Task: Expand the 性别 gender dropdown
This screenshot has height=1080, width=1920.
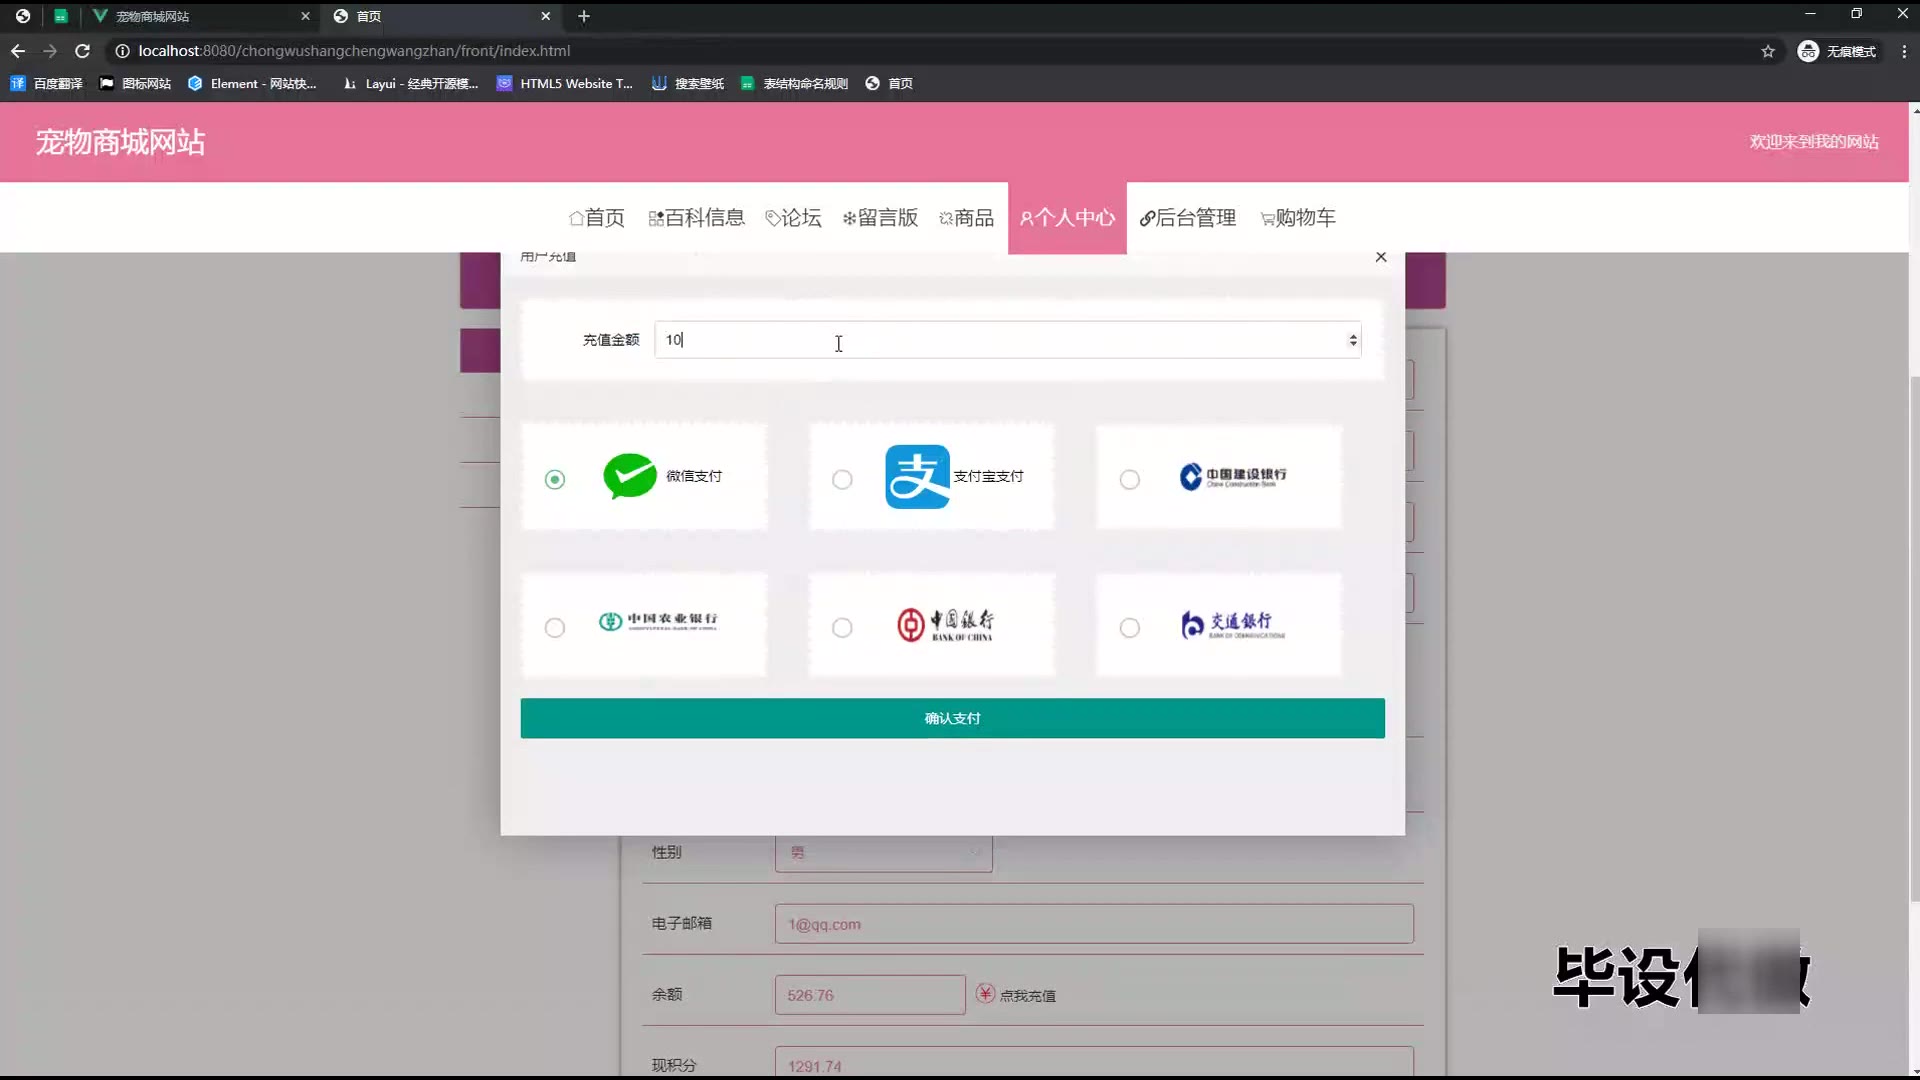Action: (x=883, y=853)
